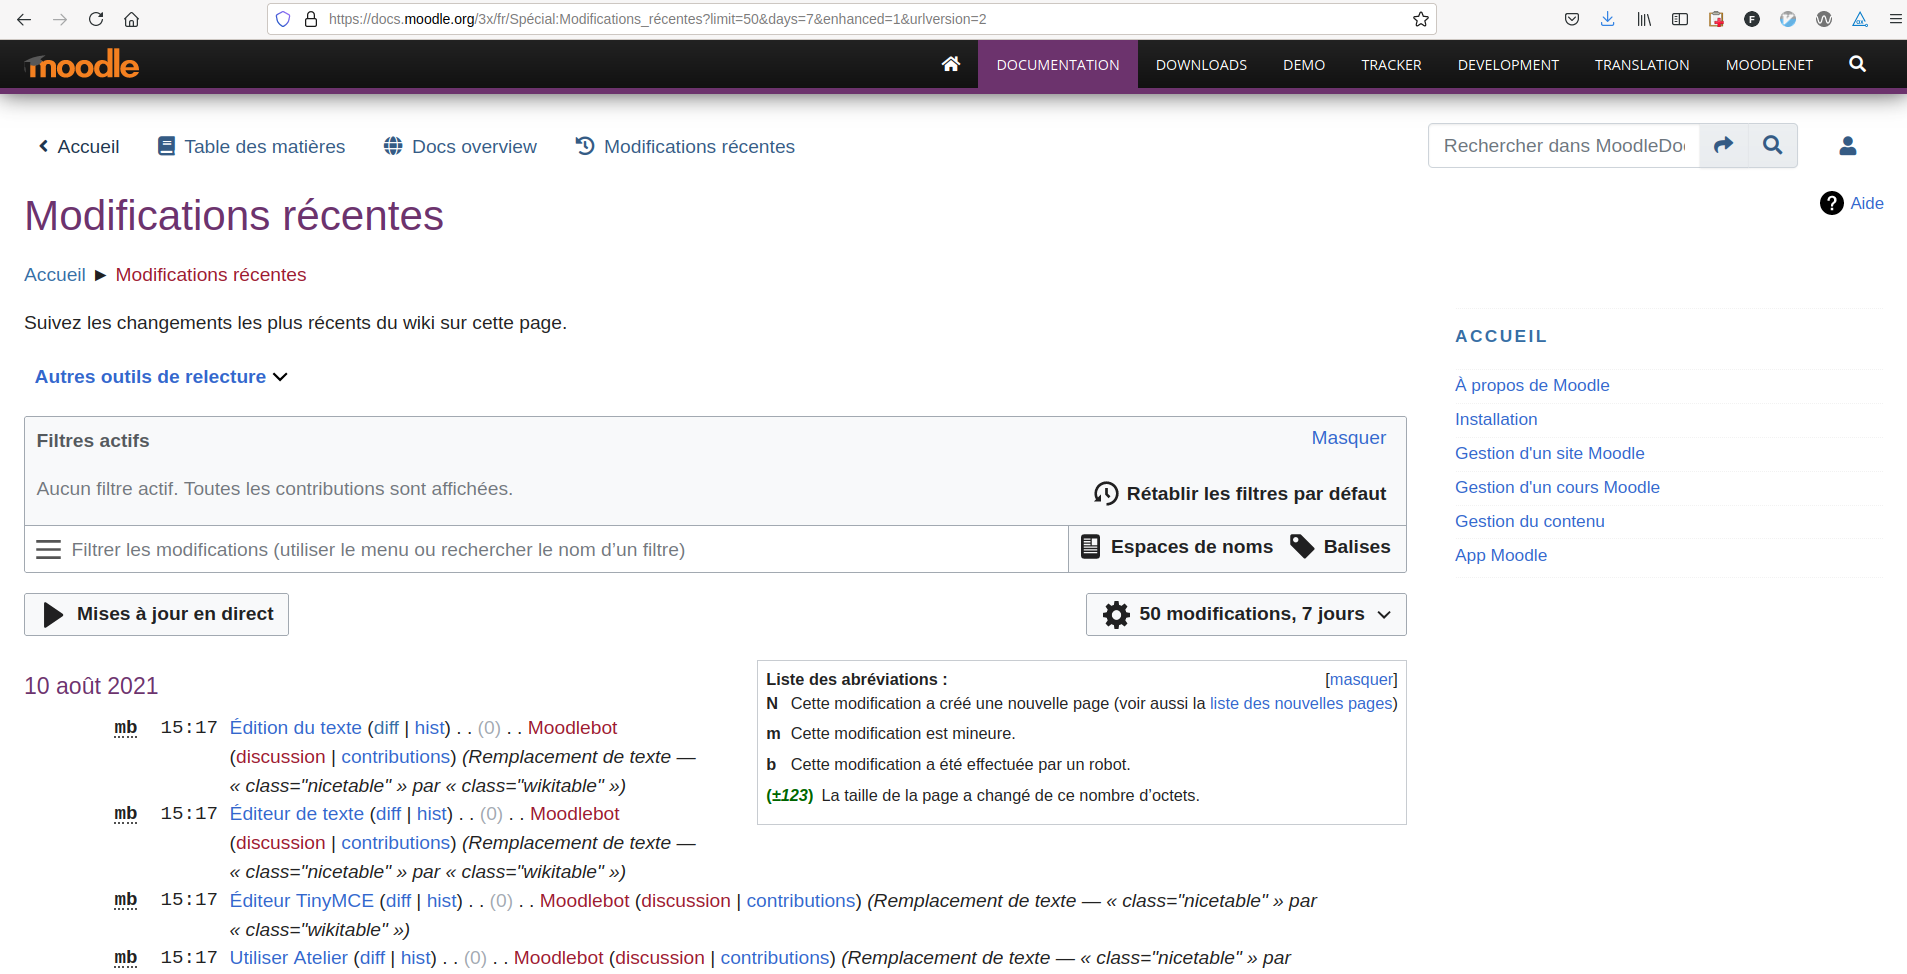
Task: Open the DEVELOPMENT menu item
Action: point(1508,65)
